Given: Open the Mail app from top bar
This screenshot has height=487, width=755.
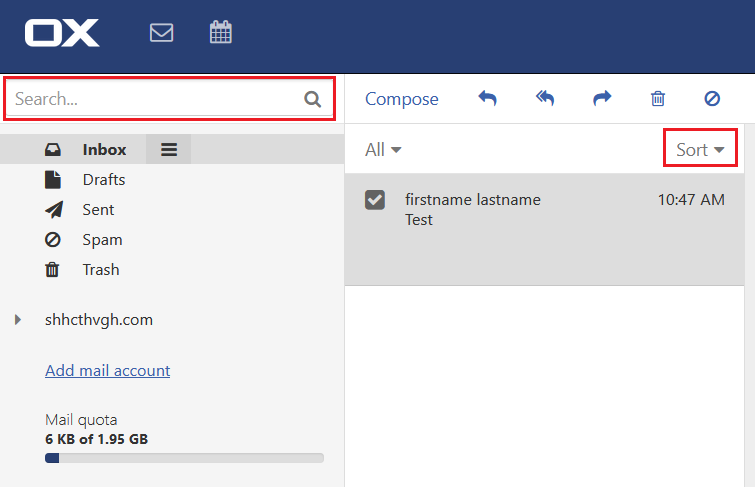Looking at the screenshot, I should [161, 33].
